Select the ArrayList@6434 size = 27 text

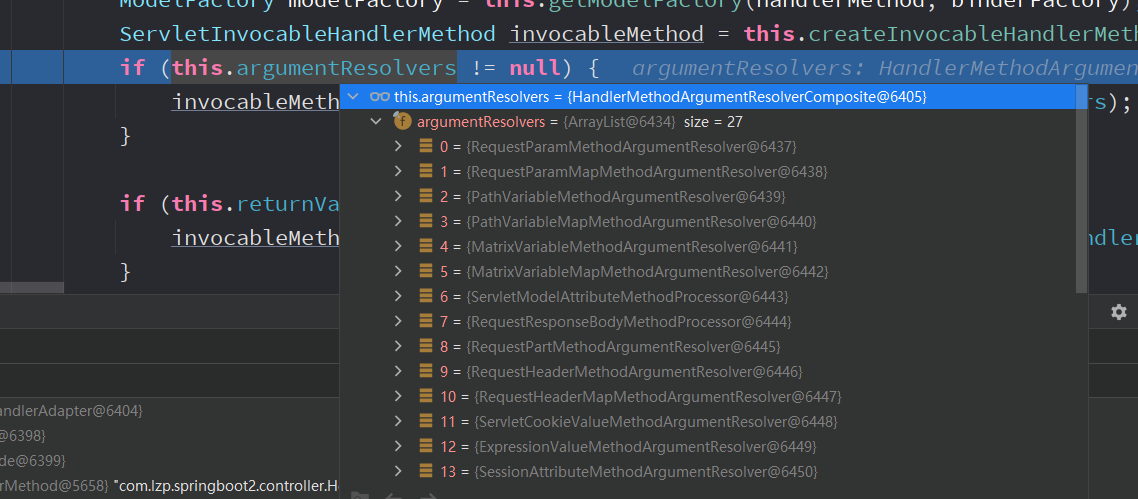tap(652, 122)
